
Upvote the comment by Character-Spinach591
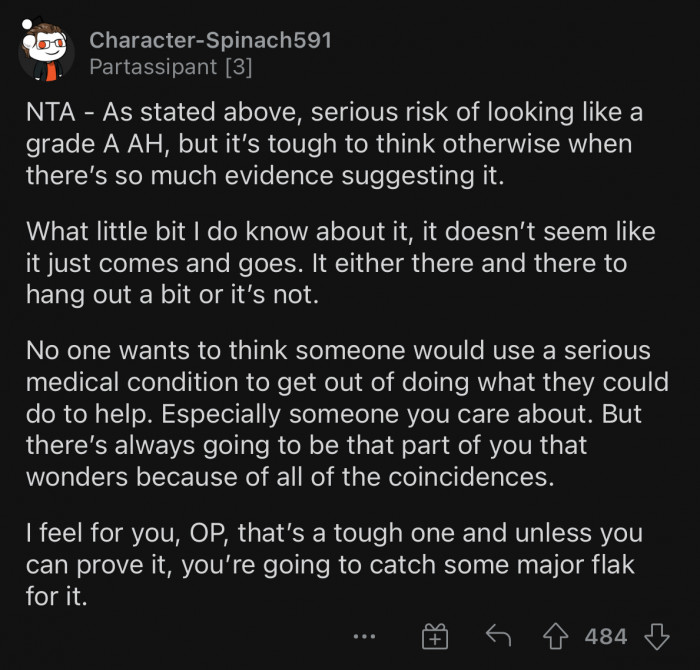[x=558, y=636]
